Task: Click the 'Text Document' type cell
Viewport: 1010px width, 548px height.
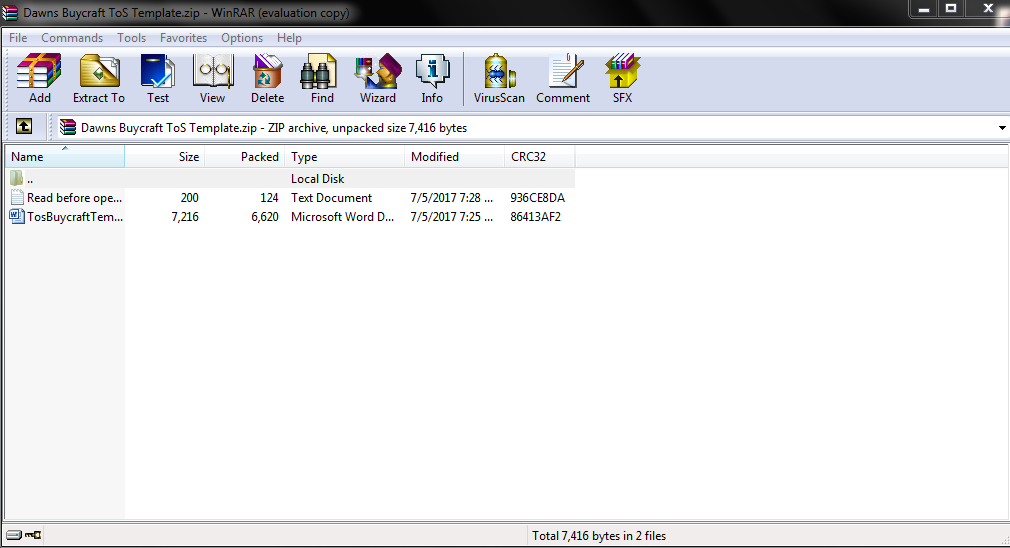Action: [x=332, y=198]
